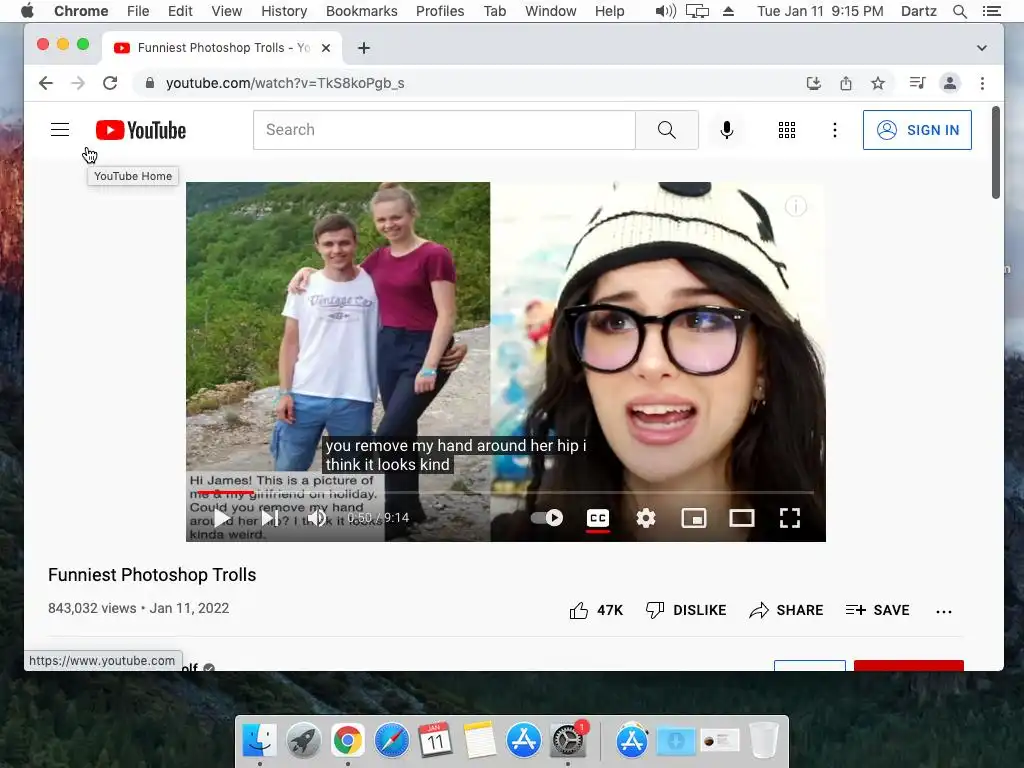1024x768 pixels.
Task: Open the Chrome profile avatar
Action: coord(950,83)
